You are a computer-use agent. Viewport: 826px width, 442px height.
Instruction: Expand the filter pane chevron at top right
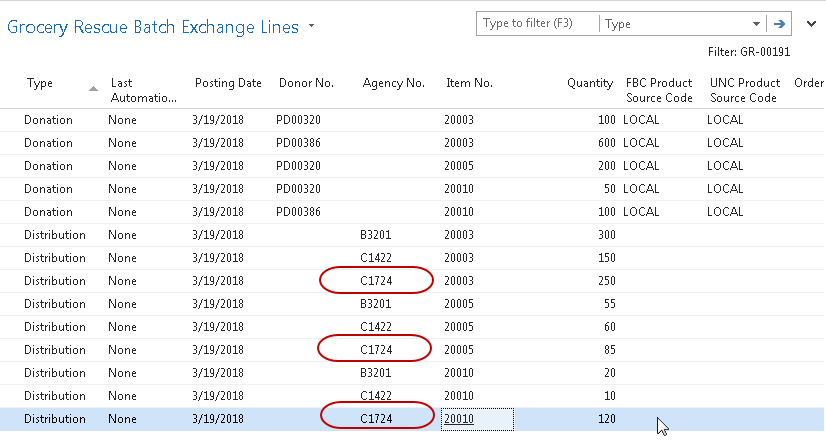coord(808,24)
